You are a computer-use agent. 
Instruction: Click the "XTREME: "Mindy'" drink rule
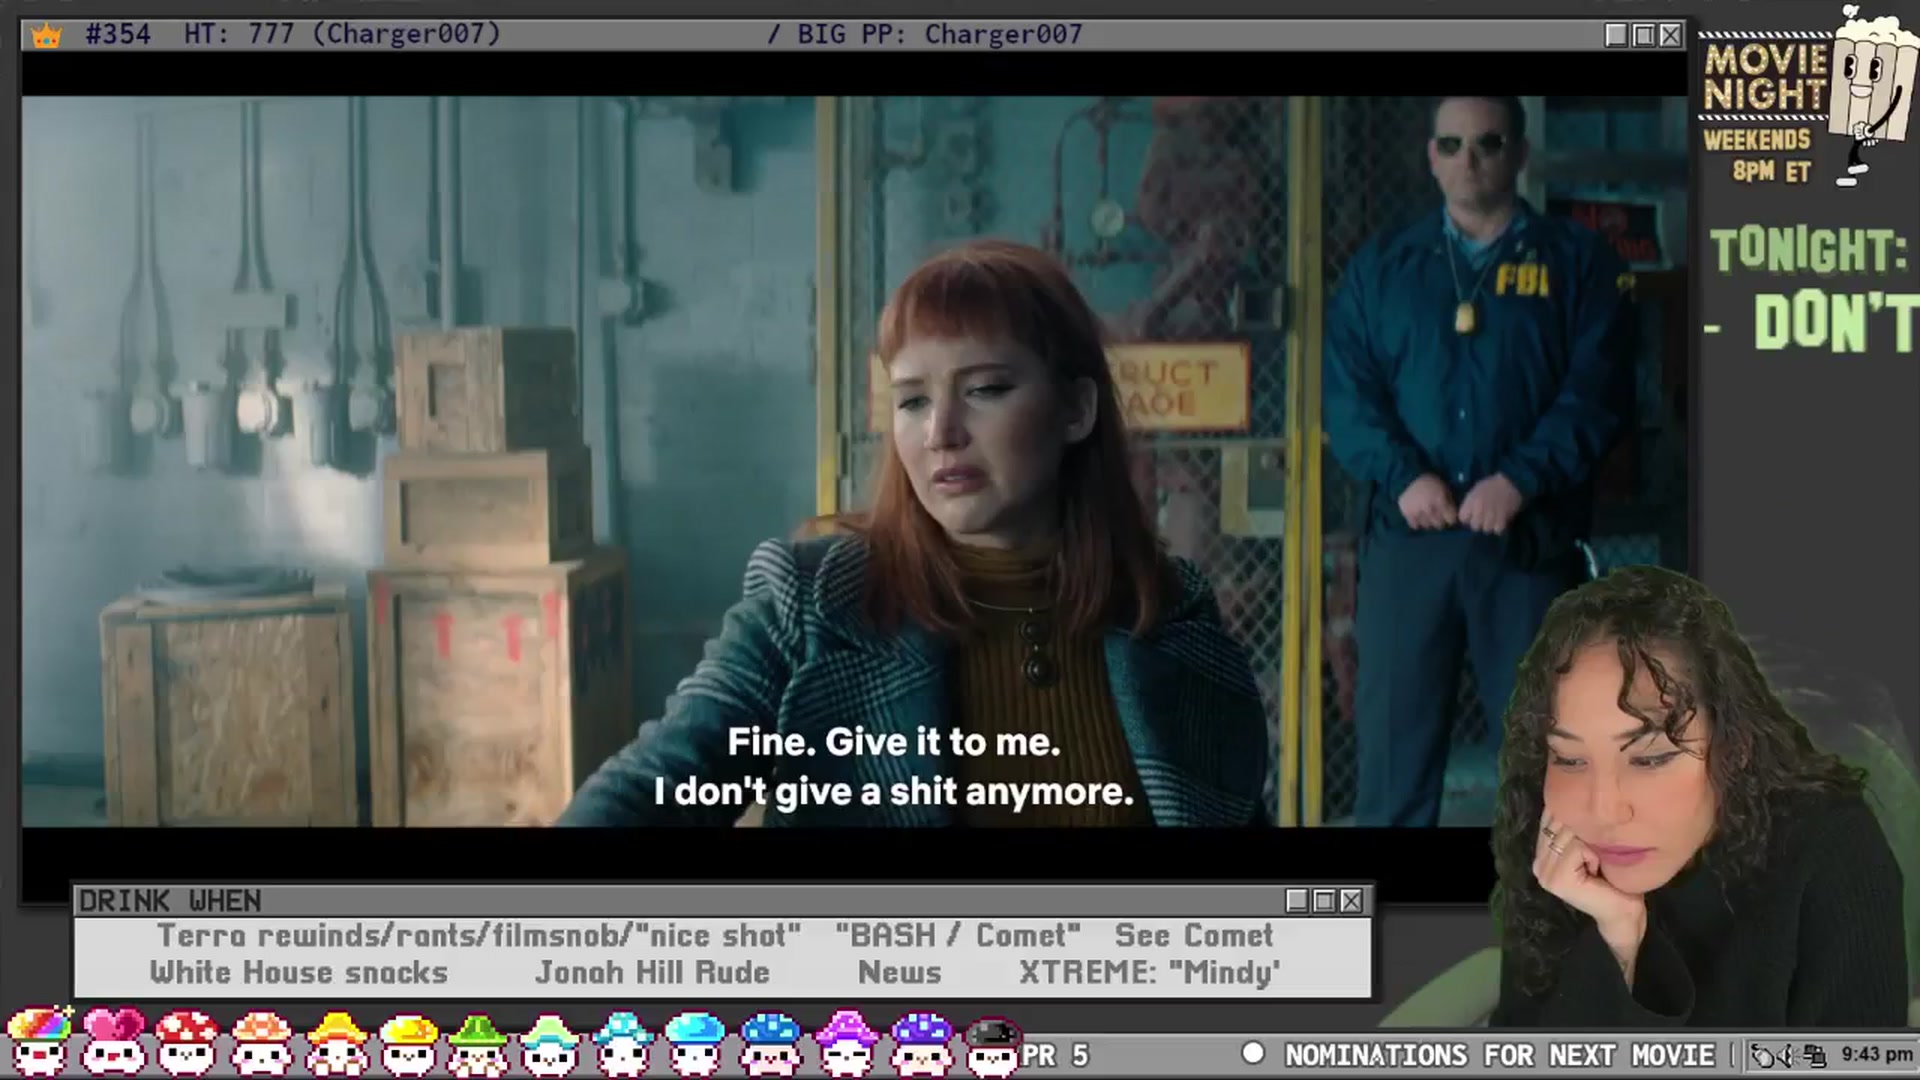1150,972
